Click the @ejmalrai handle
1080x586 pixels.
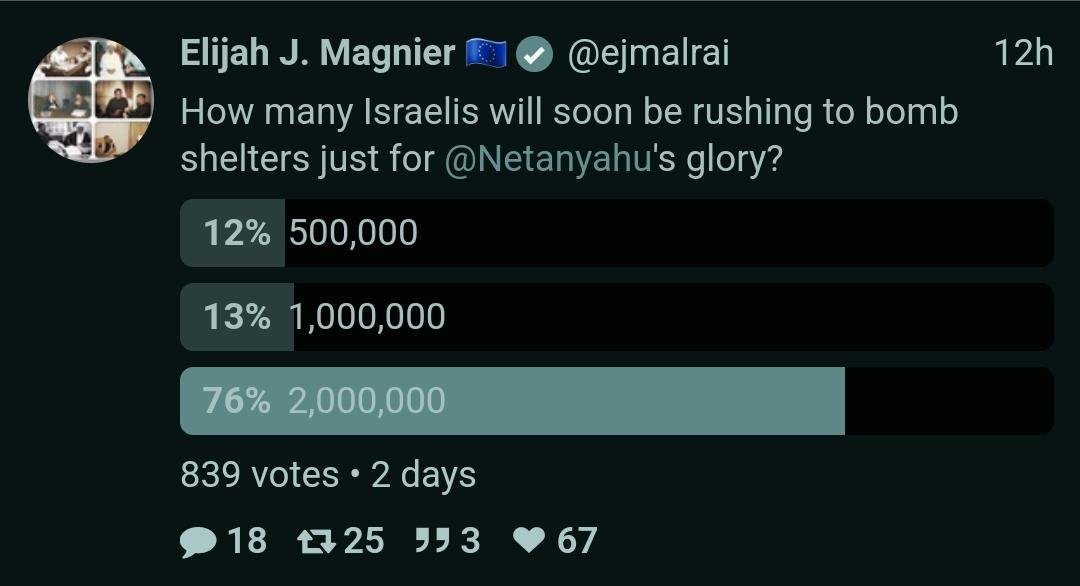648,54
